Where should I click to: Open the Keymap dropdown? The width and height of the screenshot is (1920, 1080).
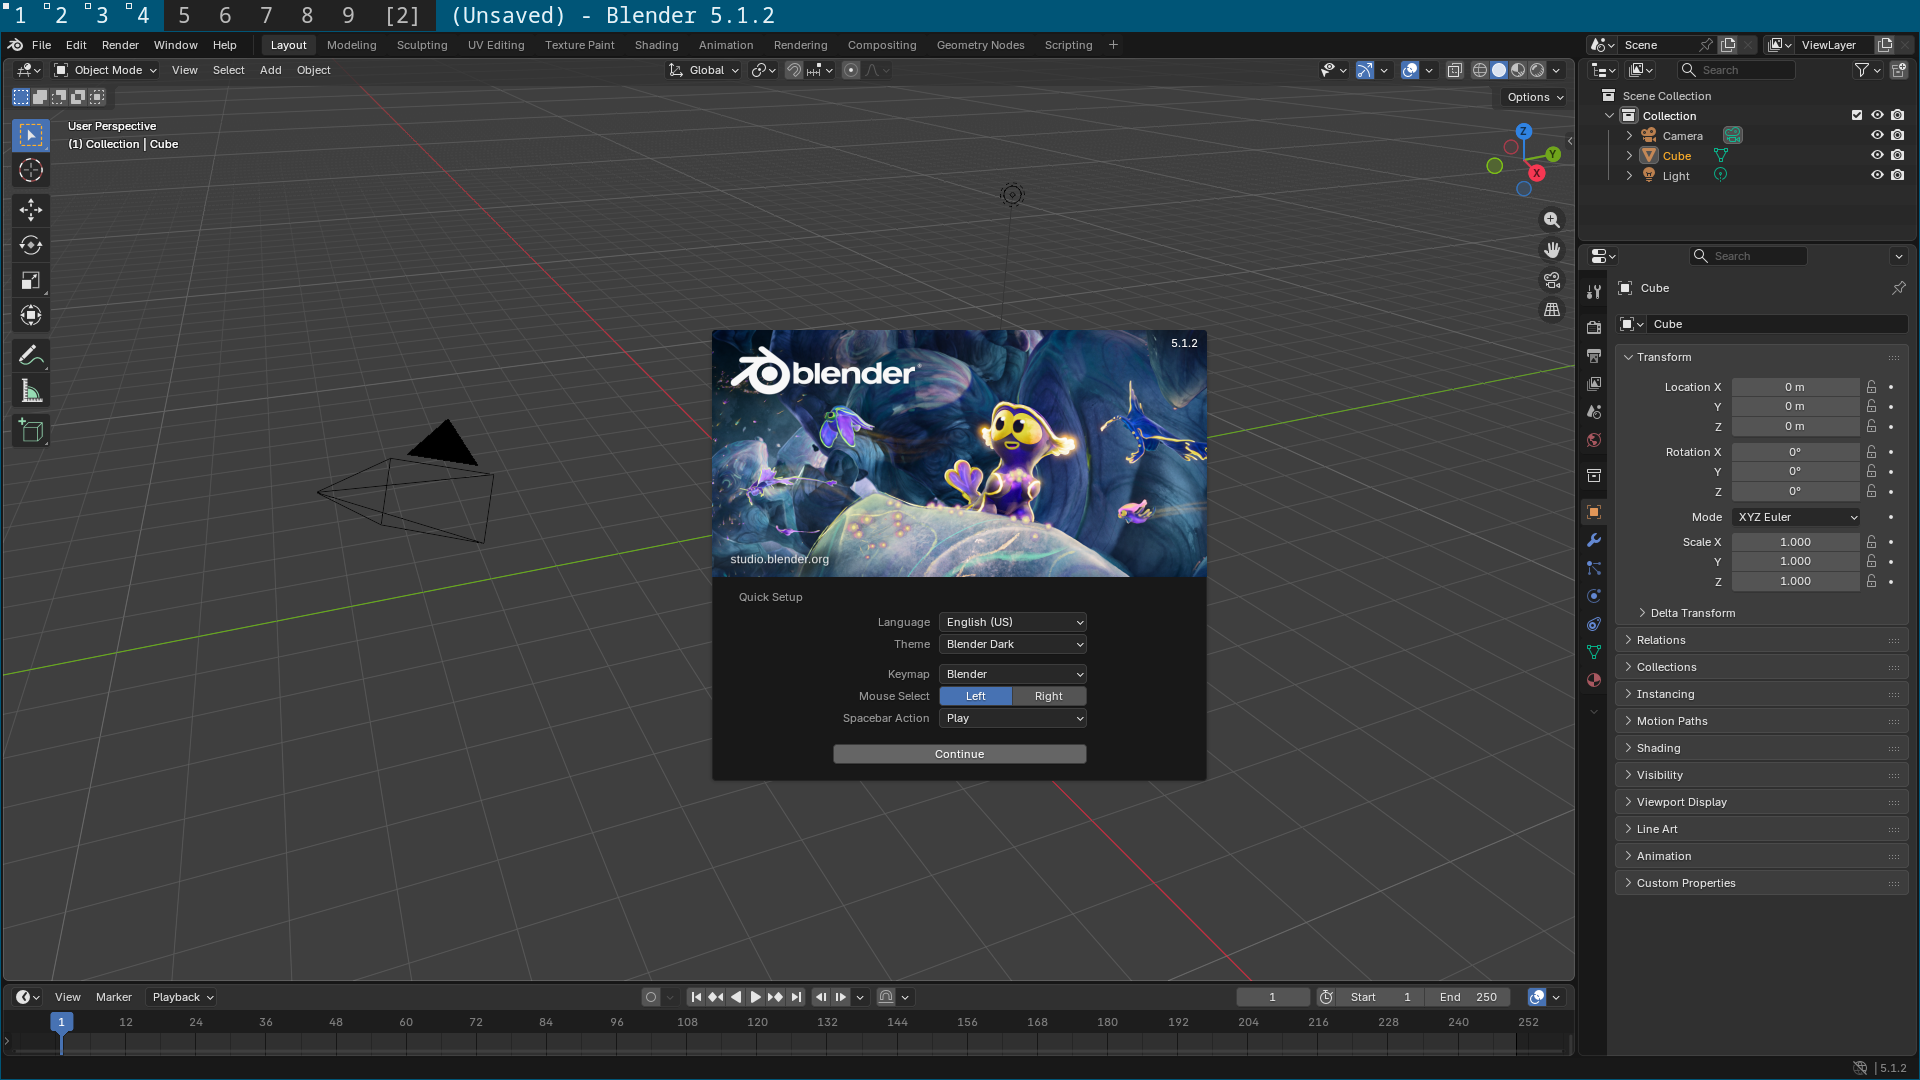point(1013,674)
